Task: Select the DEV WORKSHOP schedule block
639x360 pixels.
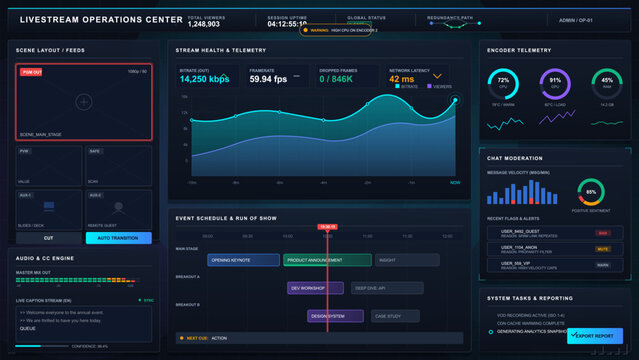Action: [x=315, y=288]
